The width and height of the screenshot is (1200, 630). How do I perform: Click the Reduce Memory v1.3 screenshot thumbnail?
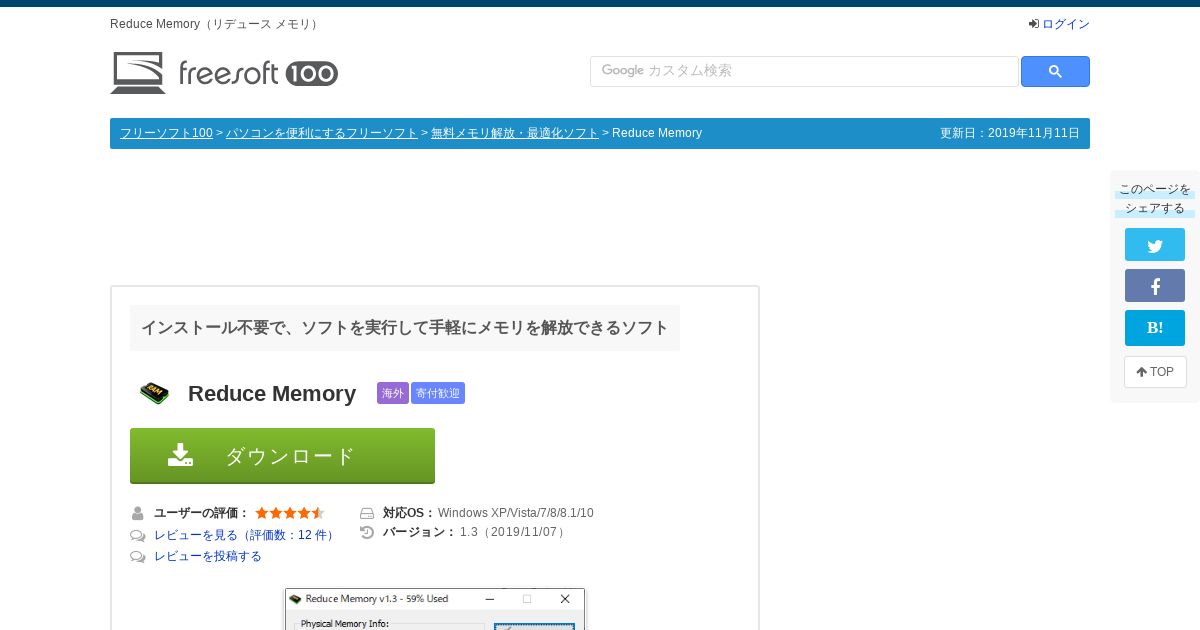pos(435,609)
